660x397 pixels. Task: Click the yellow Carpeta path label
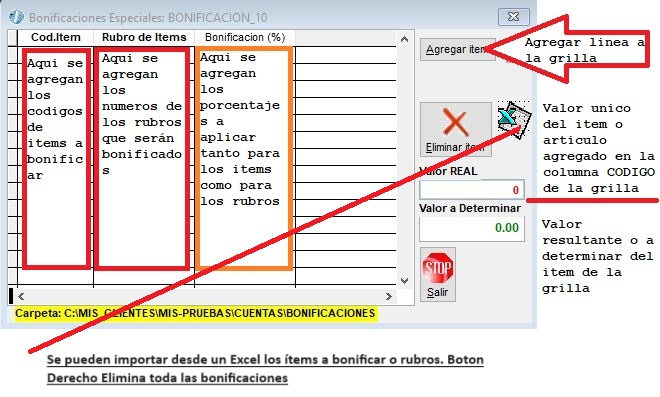tap(195, 313)
